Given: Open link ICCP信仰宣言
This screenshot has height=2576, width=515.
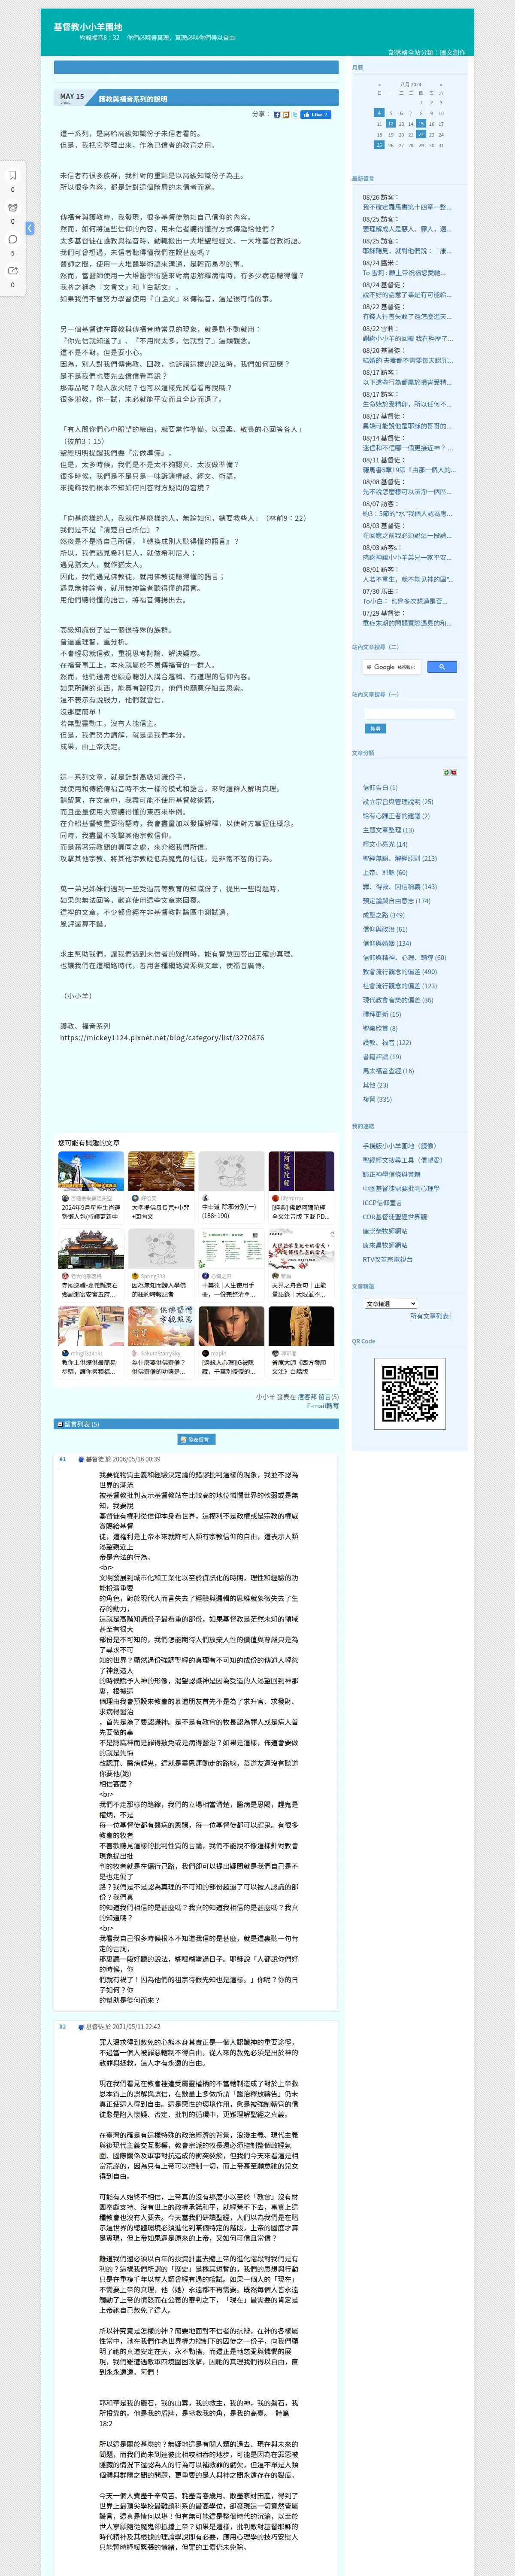Looking at the screenshot, I should 381,1203.
